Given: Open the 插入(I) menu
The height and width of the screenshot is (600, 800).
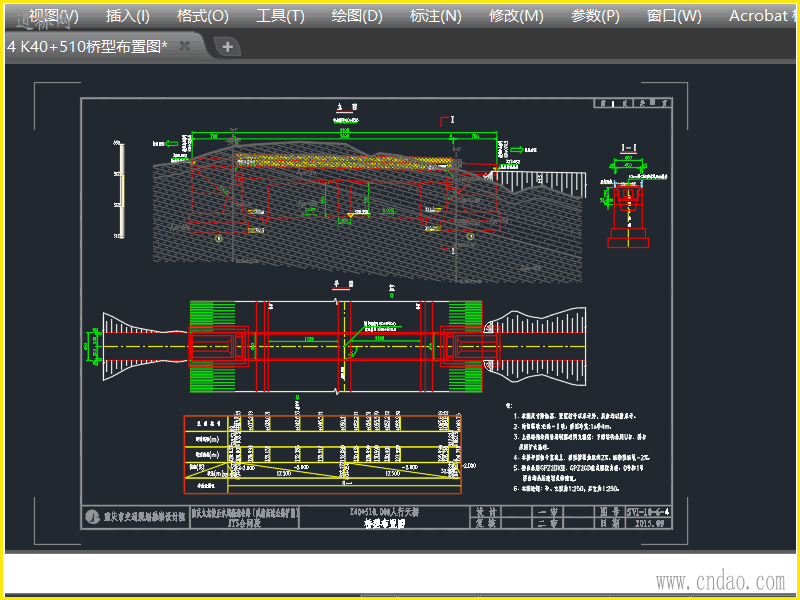Looking at the screenshot, I should (128, 16).
